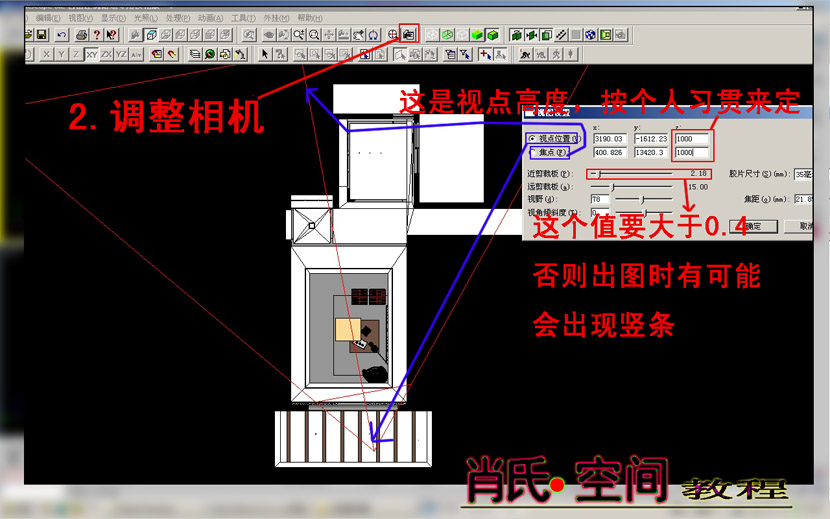
Task: Click the red plus pointer tool
Action: tap(485, 54)
